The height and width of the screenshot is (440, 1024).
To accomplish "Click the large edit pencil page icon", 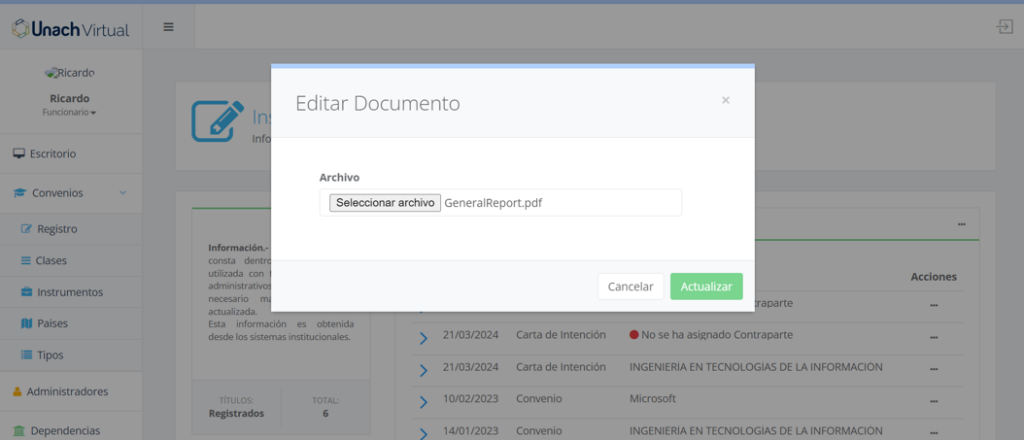I will tap(217, 121).
